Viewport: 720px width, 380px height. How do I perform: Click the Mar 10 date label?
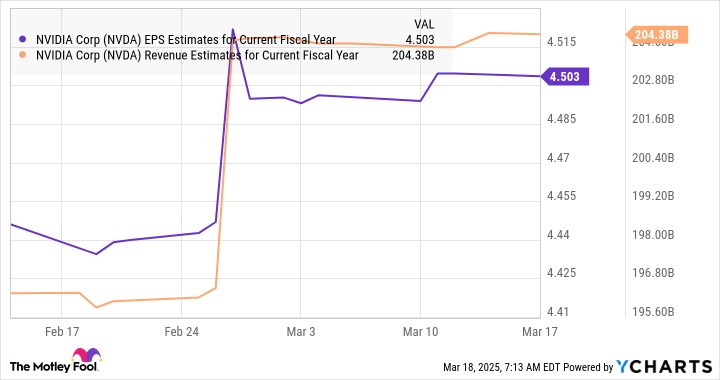(x=420, y=331)
